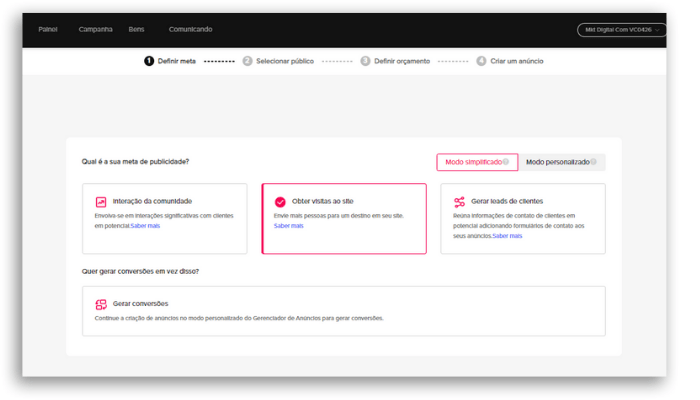Viewport: 700px width, 400px height.
Task: Click the info icon next to Modo personalizado
Action: (593, 162)
